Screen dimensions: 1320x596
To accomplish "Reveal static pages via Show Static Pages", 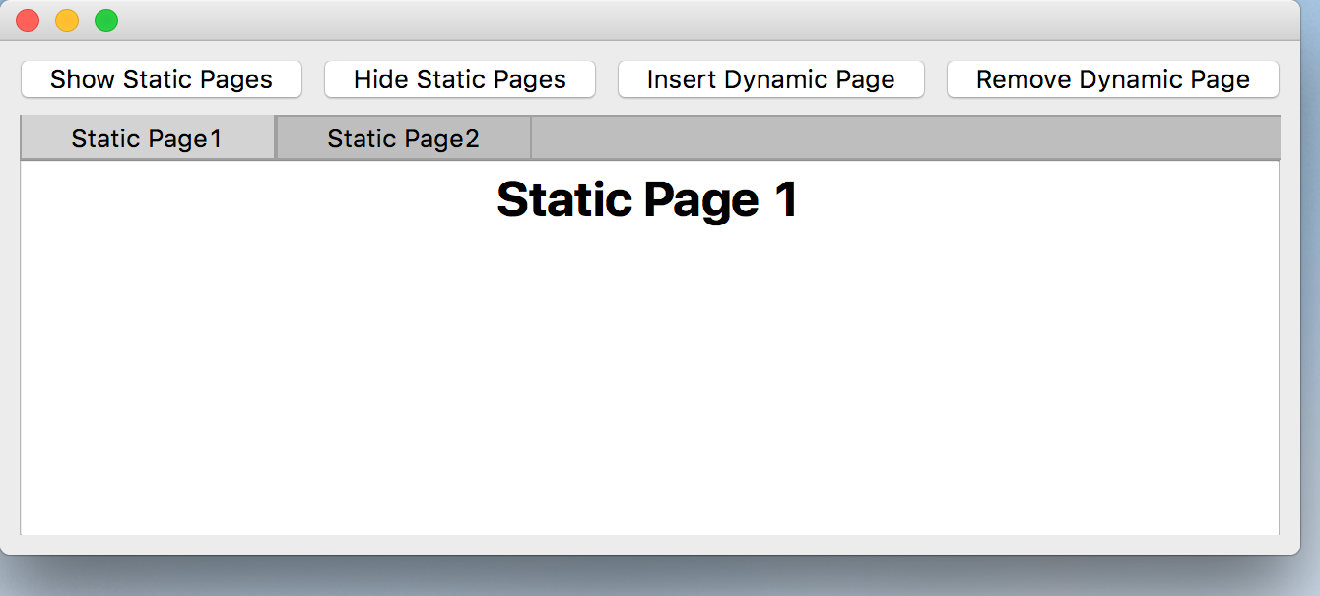I will click(161, 80).
